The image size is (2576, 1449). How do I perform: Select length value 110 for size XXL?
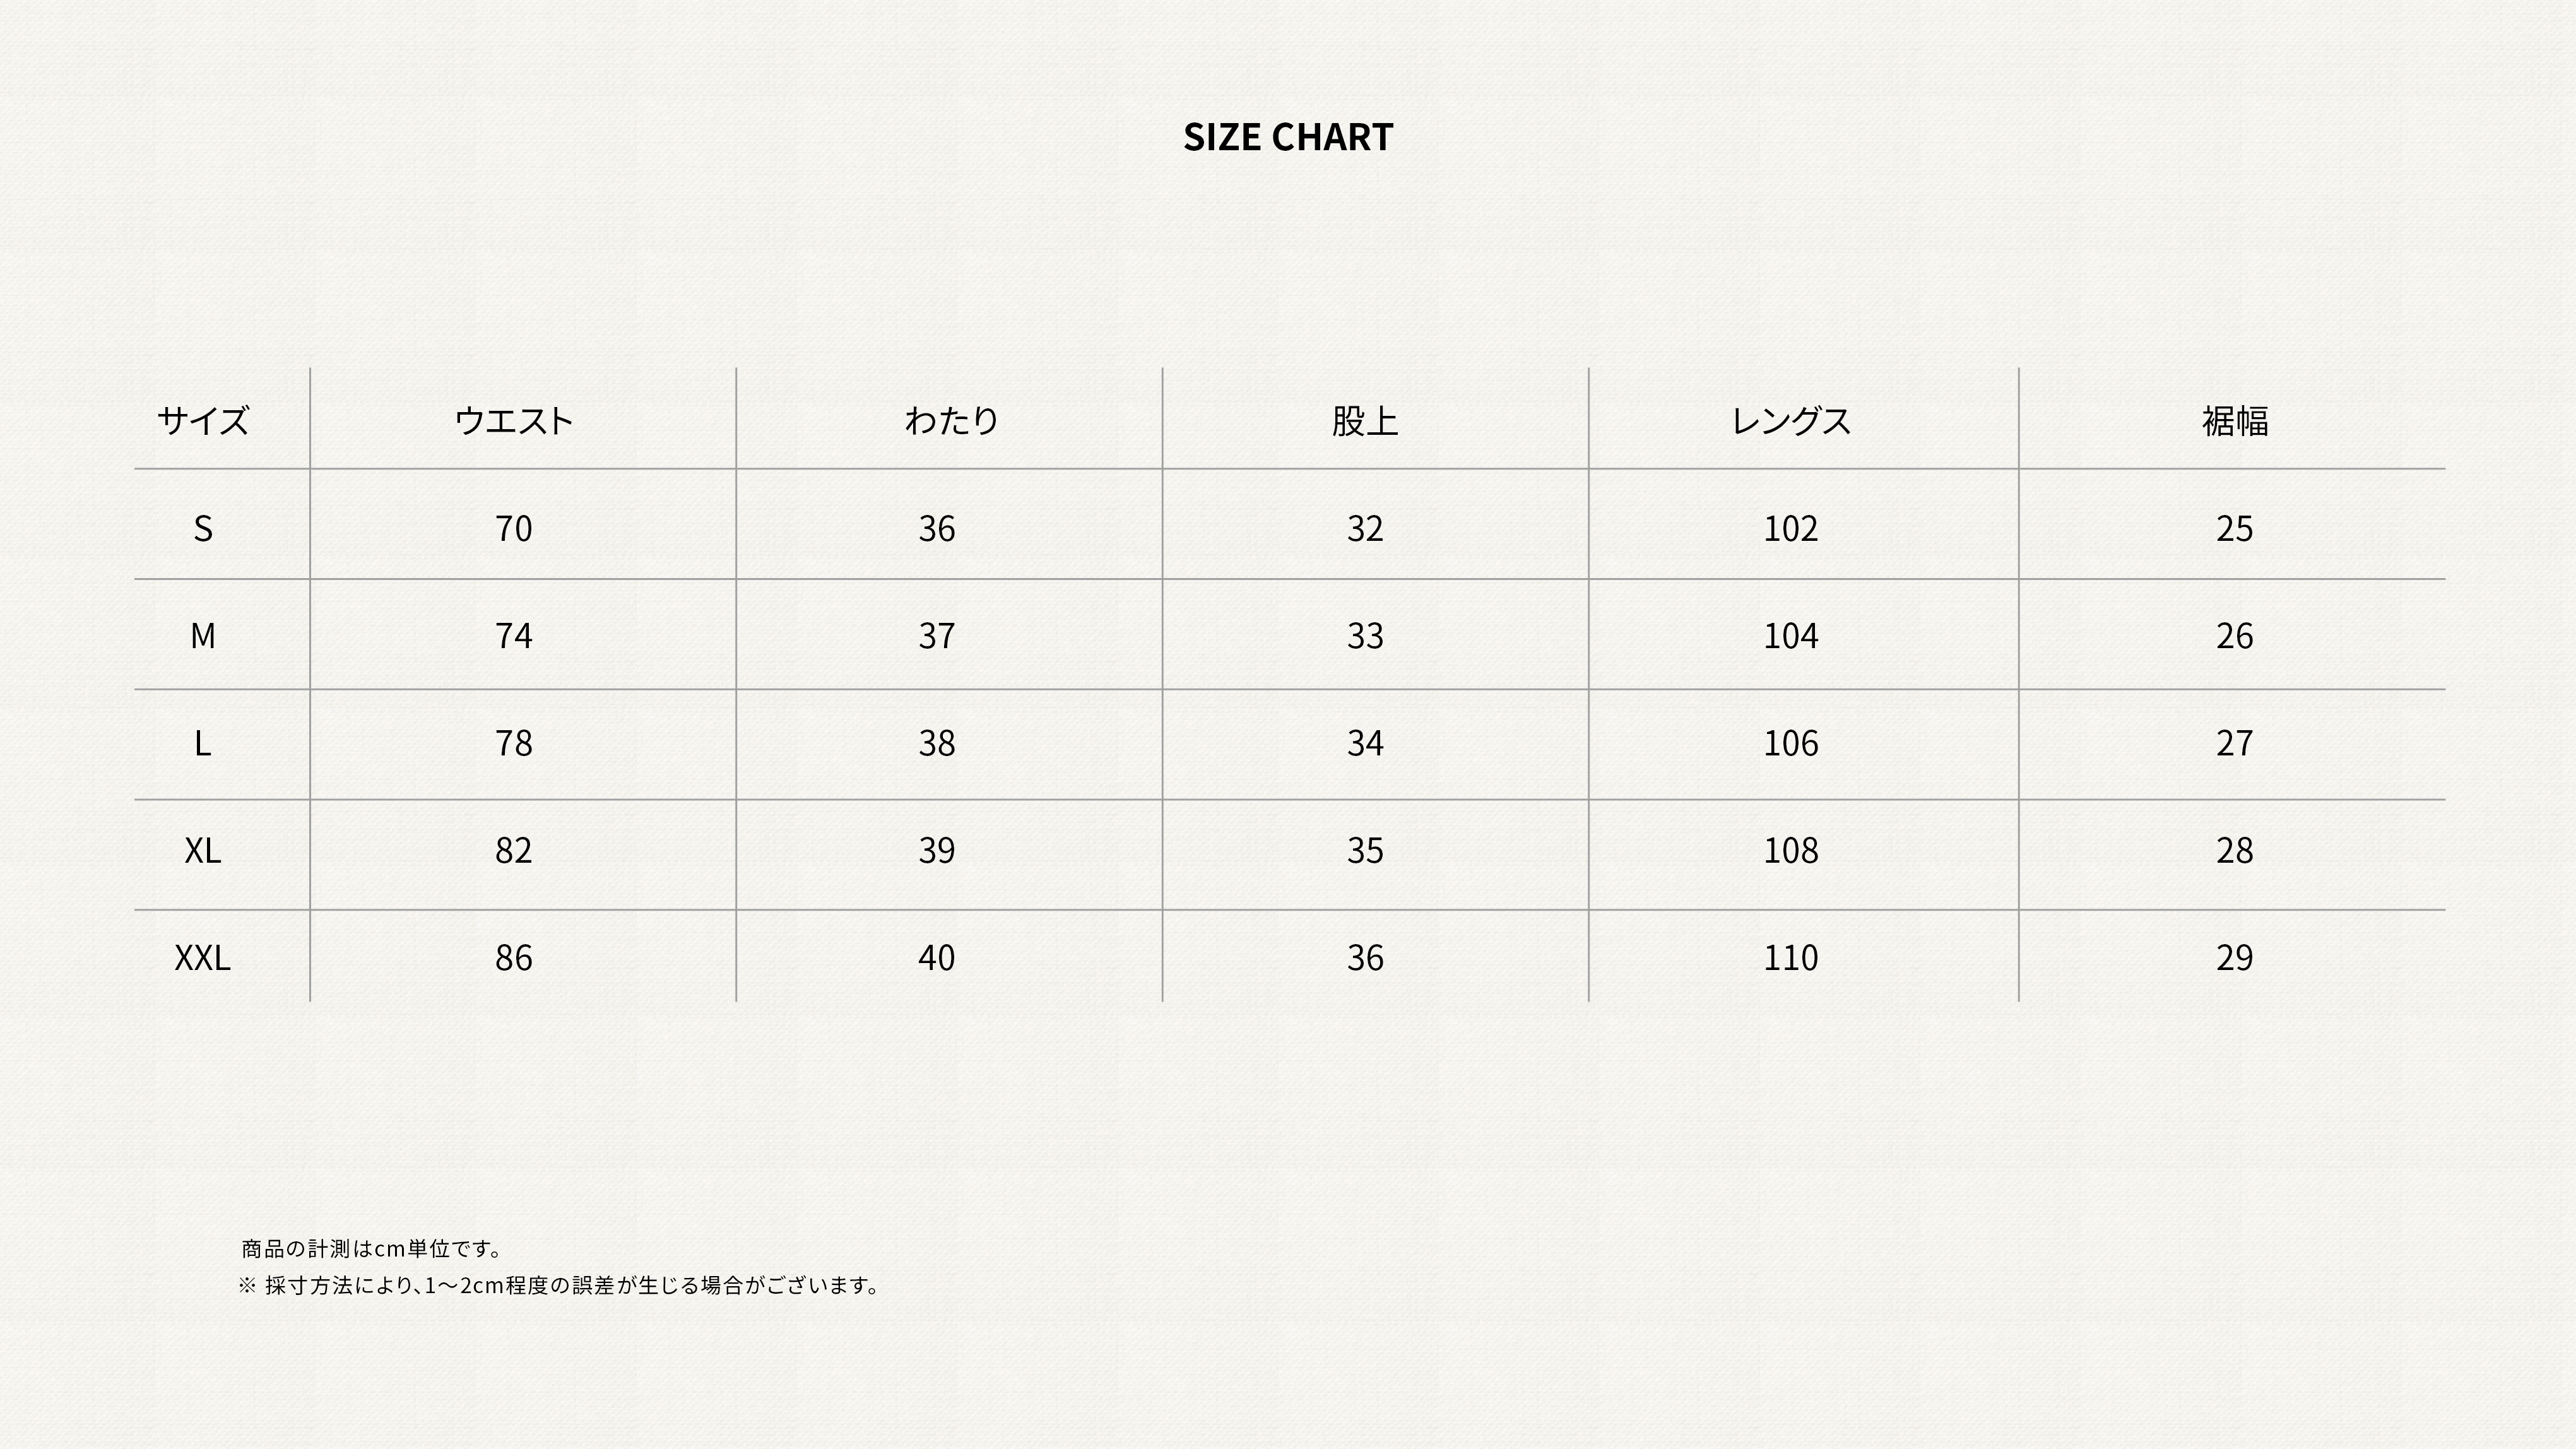[x=1790, y=958]
